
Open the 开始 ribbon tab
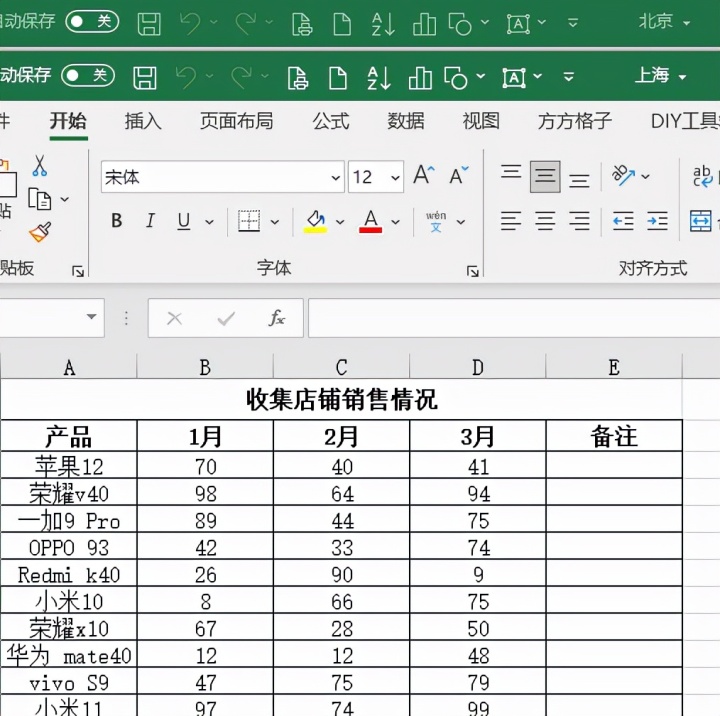pyautogui.click(x=68, y=121)
